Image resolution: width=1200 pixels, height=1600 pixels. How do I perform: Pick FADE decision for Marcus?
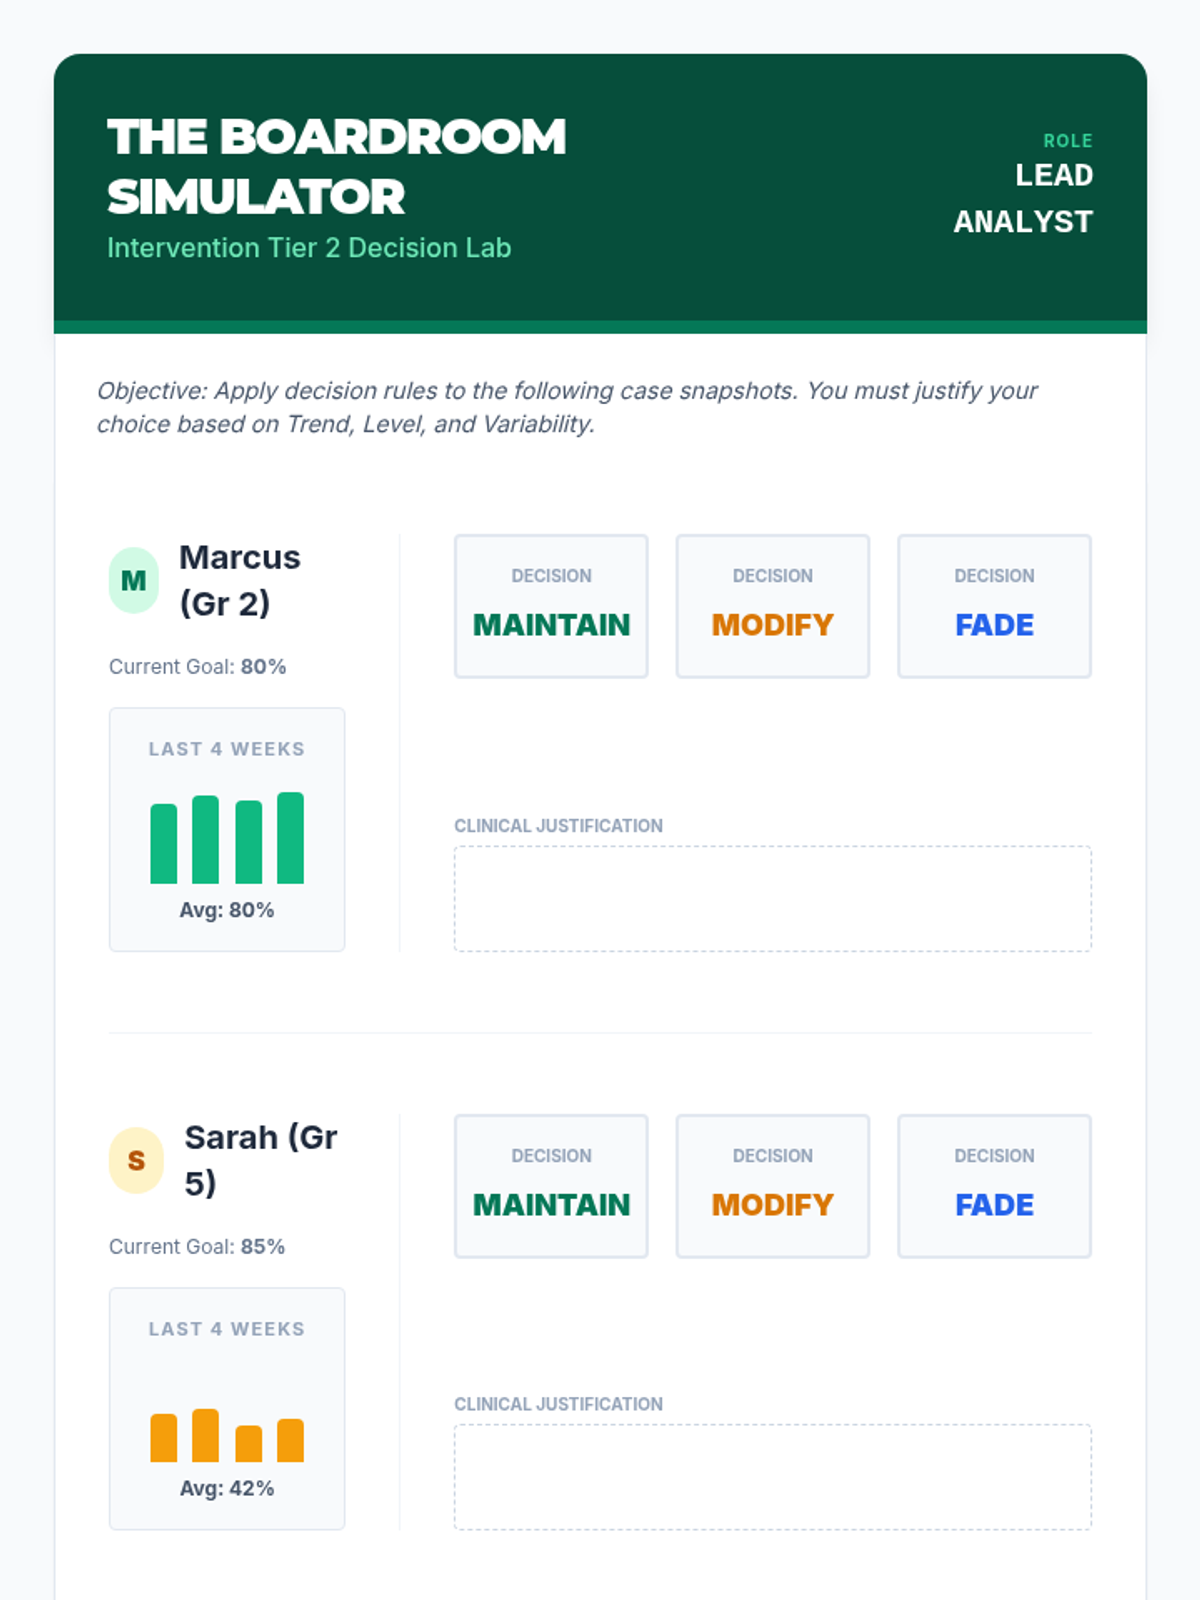994,606
